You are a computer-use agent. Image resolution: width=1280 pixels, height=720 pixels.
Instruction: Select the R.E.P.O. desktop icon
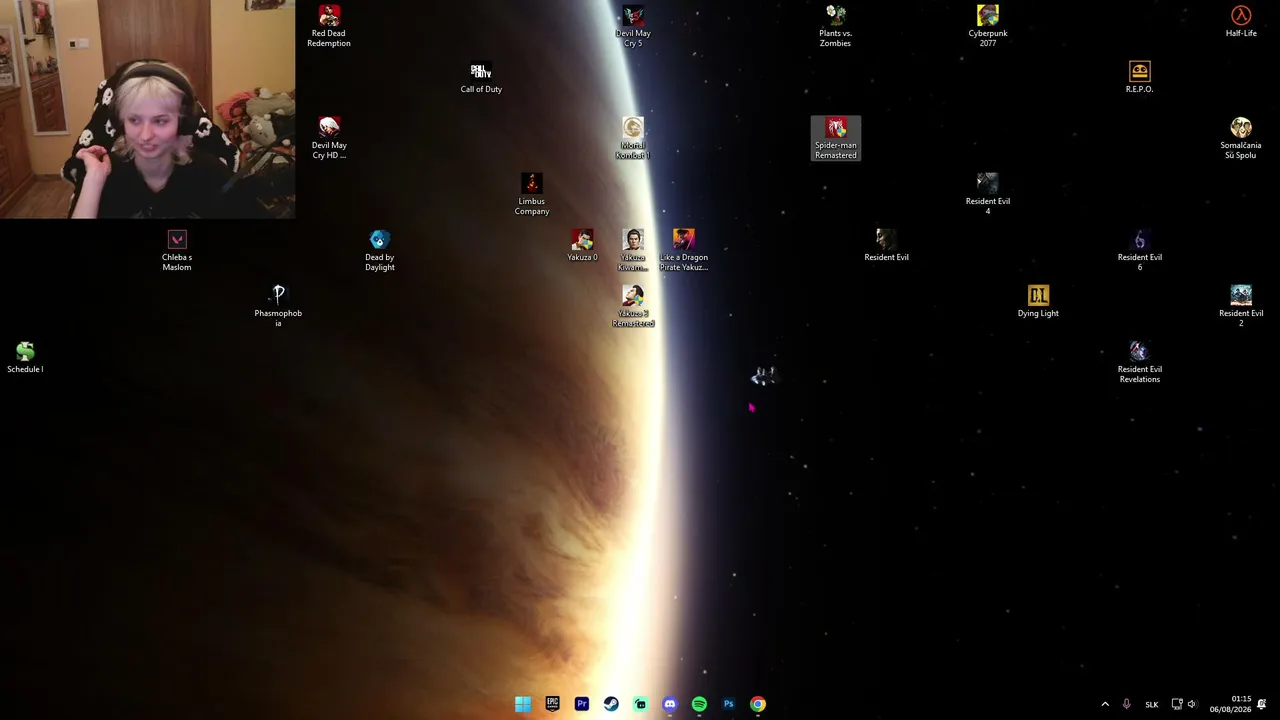(1139, 77)
